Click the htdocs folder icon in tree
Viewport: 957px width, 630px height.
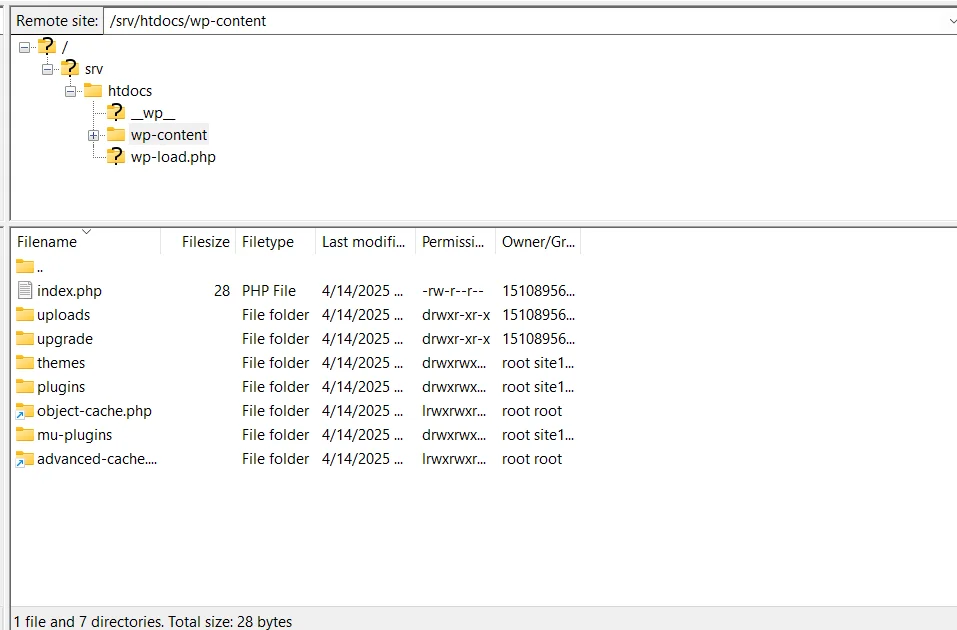(93, 91)
